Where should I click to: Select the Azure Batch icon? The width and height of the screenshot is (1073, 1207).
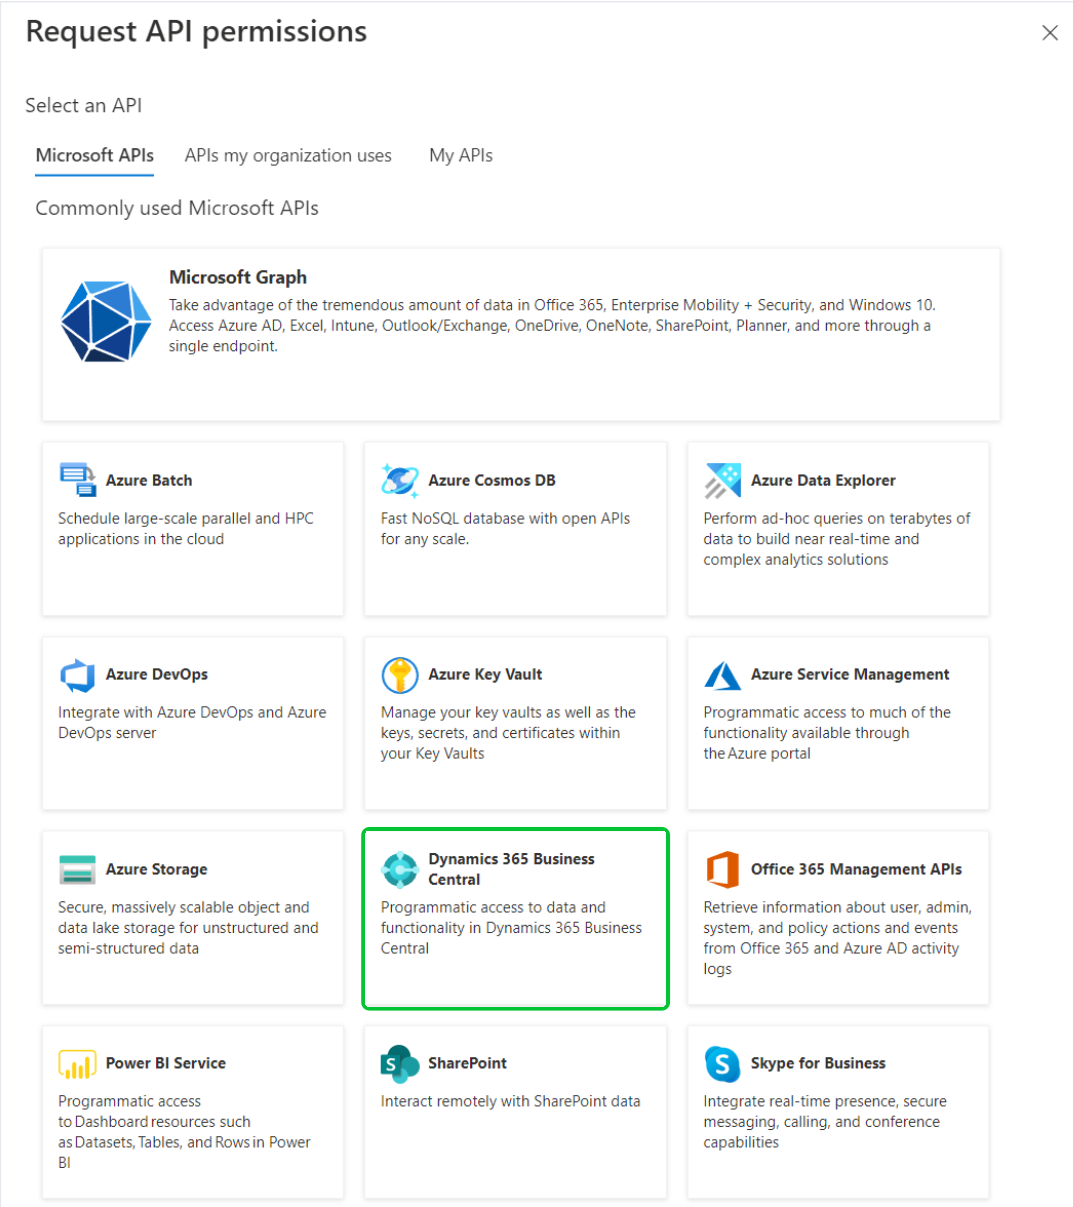(77, 480)
